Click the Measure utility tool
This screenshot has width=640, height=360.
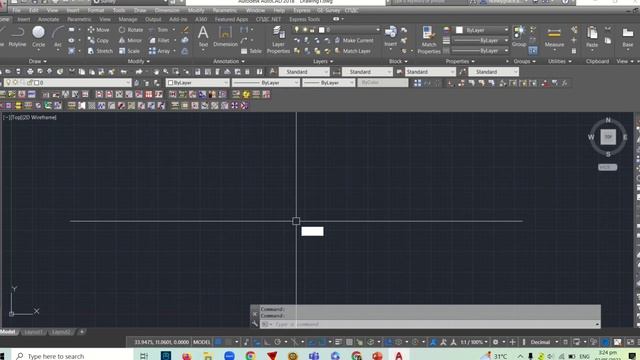coord(554,38)
